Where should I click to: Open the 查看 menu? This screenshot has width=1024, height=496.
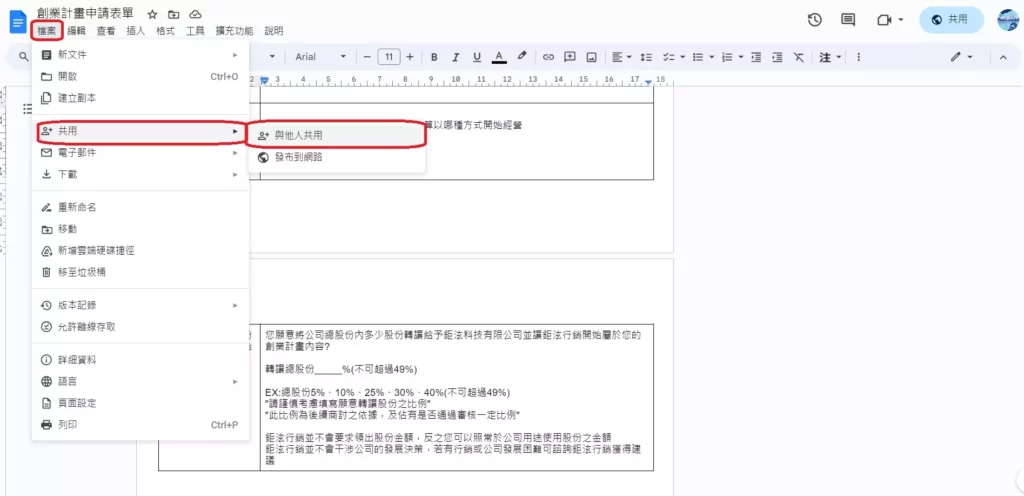click(x=106, y=31)
